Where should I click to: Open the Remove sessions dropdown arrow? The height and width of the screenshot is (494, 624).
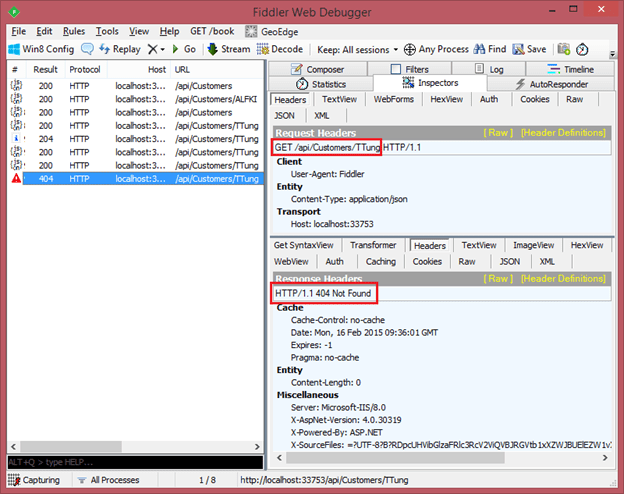[162, 50]
